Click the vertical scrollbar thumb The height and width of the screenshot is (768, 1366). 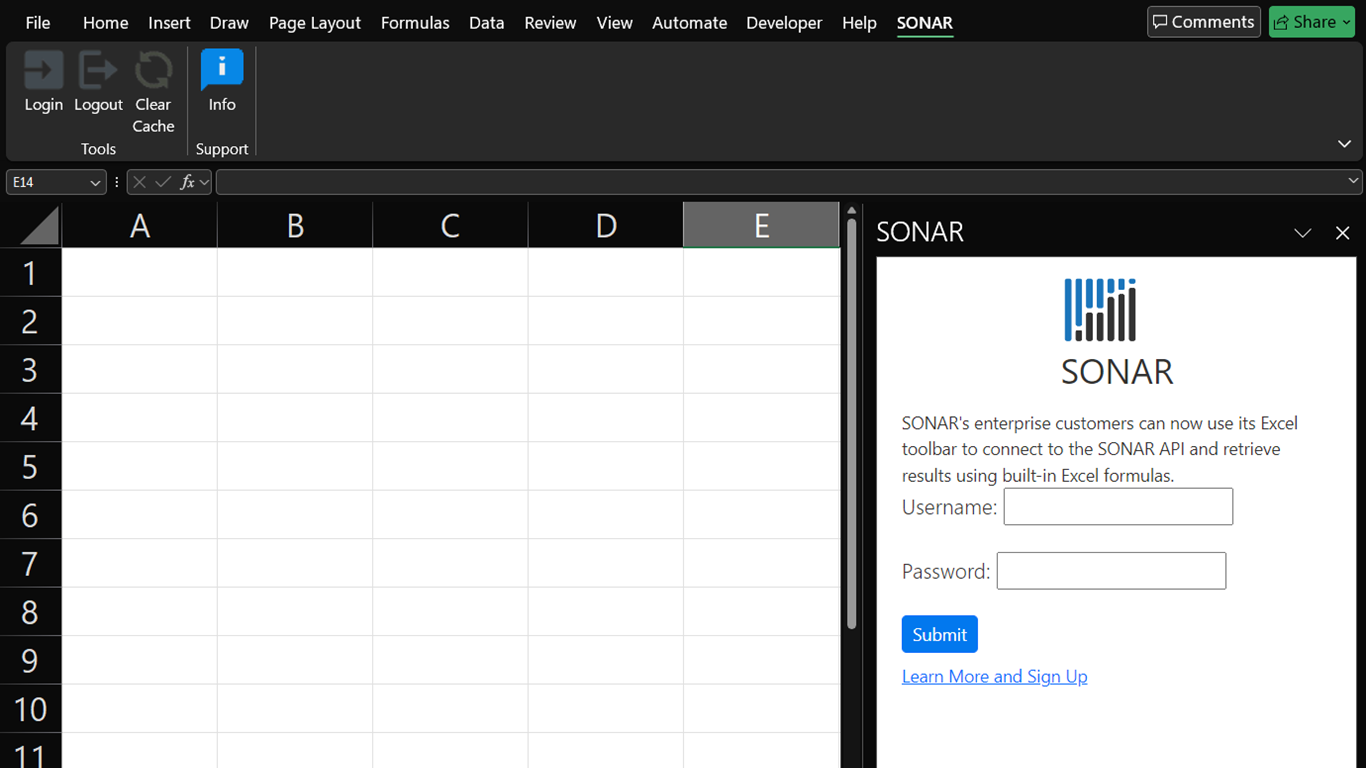coord(852,425)
